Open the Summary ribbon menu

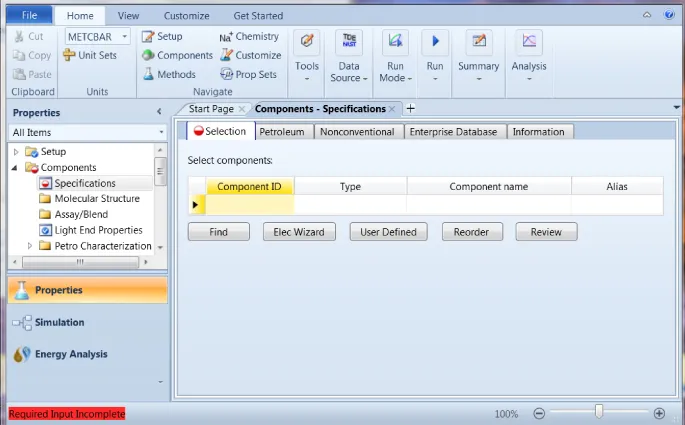coord(479,41)
